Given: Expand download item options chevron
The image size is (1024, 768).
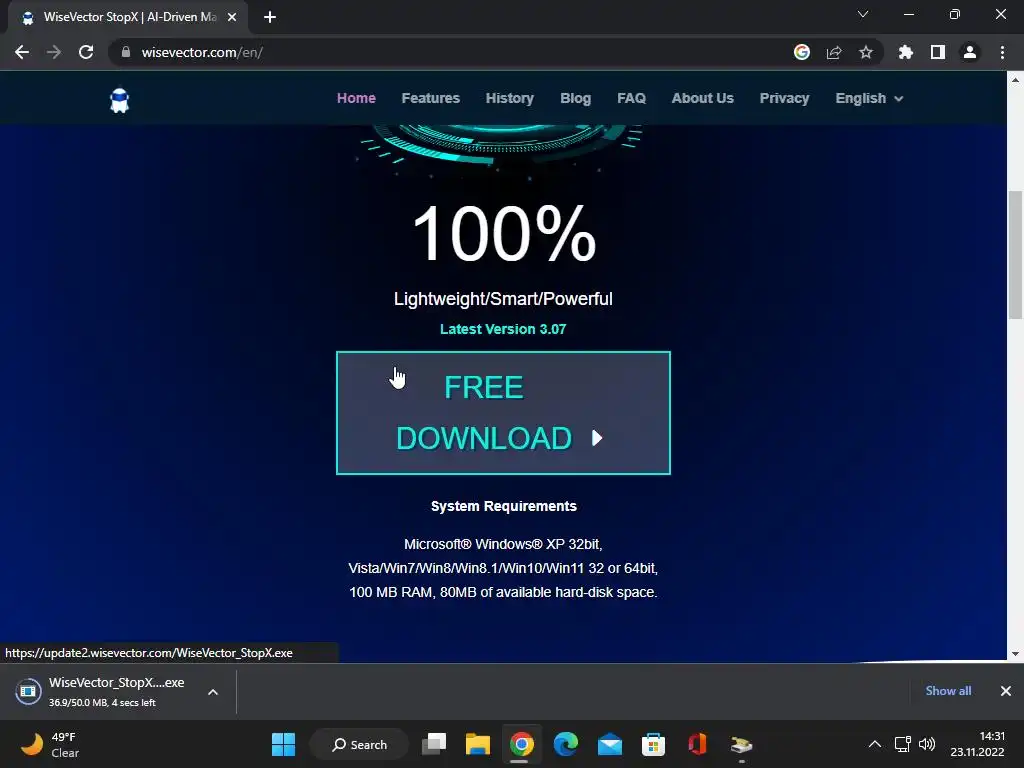Looking at the screenshot, I should [x=213, y=692].
